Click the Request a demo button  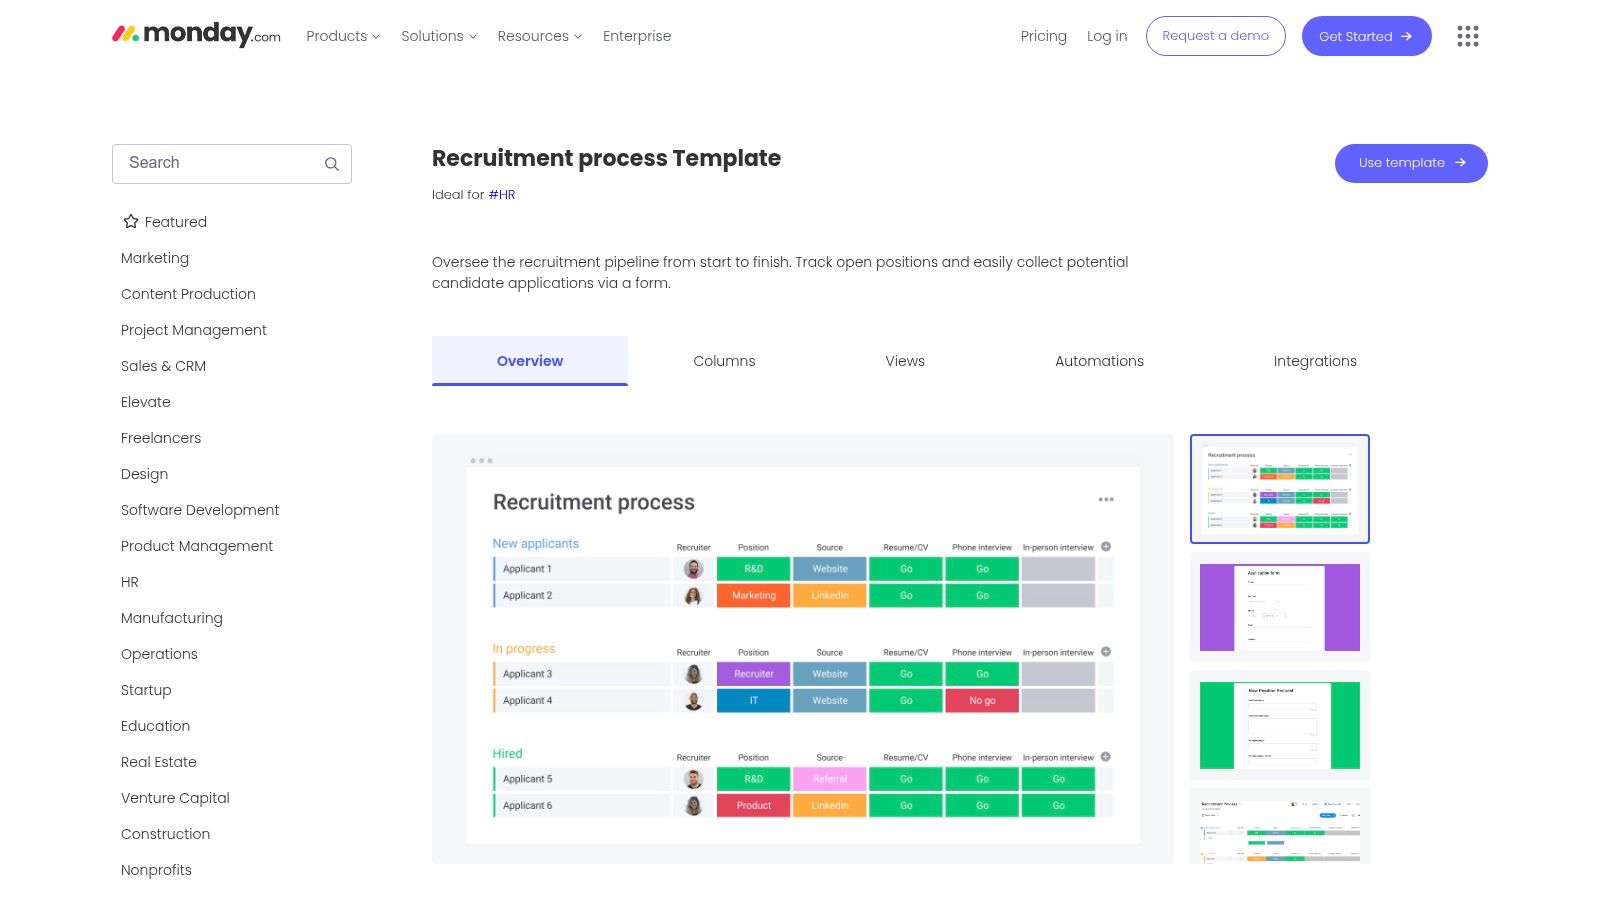[1215, 36]
